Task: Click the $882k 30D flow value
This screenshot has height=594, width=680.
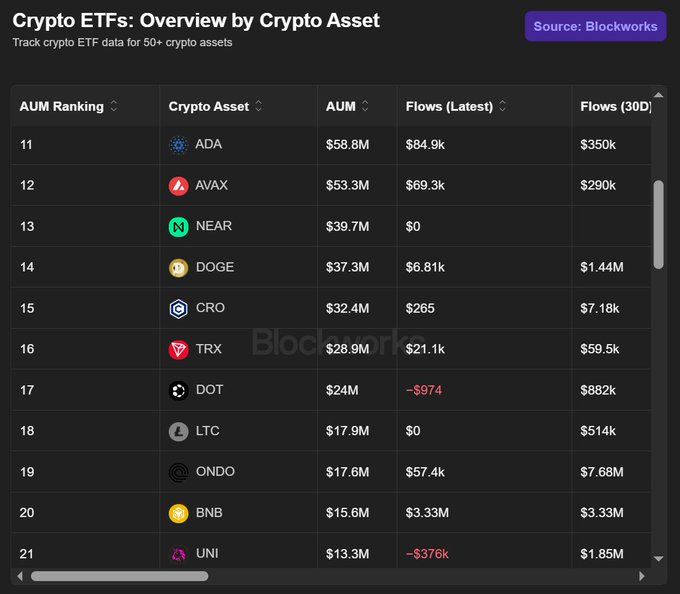Action: [x=598, y=390]
